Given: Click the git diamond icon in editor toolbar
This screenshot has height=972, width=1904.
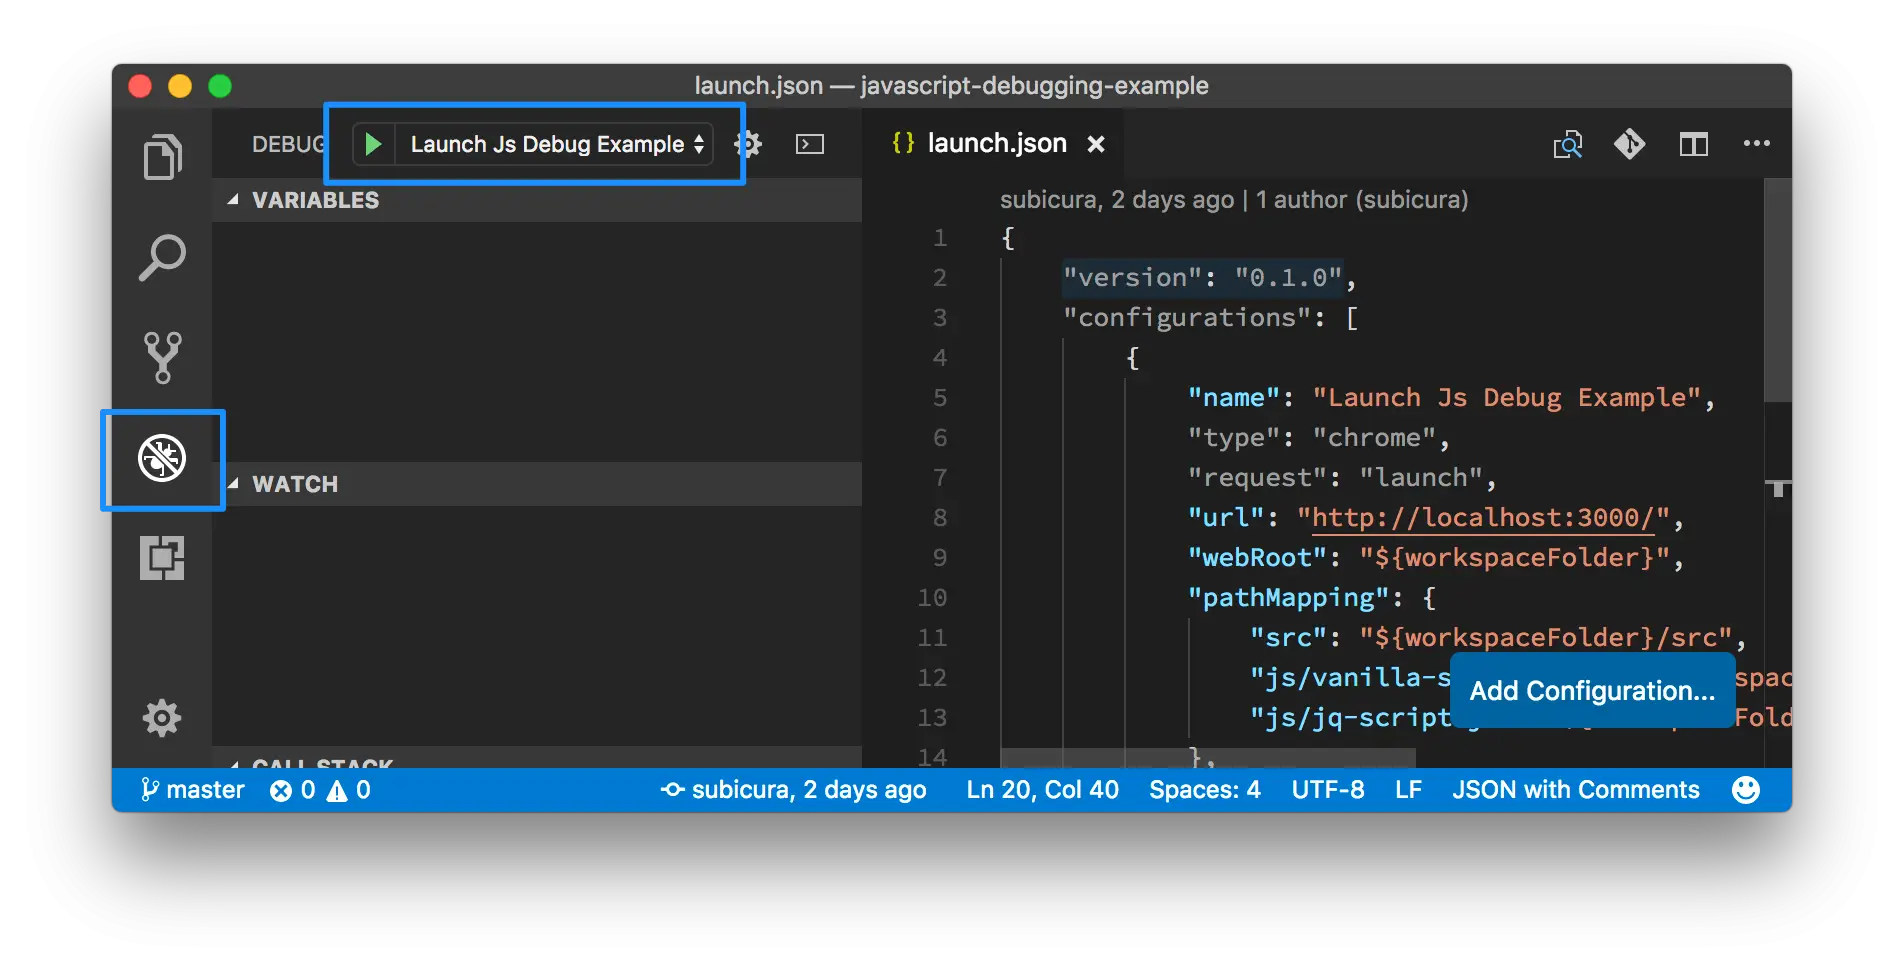Looking at the screenshot, I should coord(1629,144).
